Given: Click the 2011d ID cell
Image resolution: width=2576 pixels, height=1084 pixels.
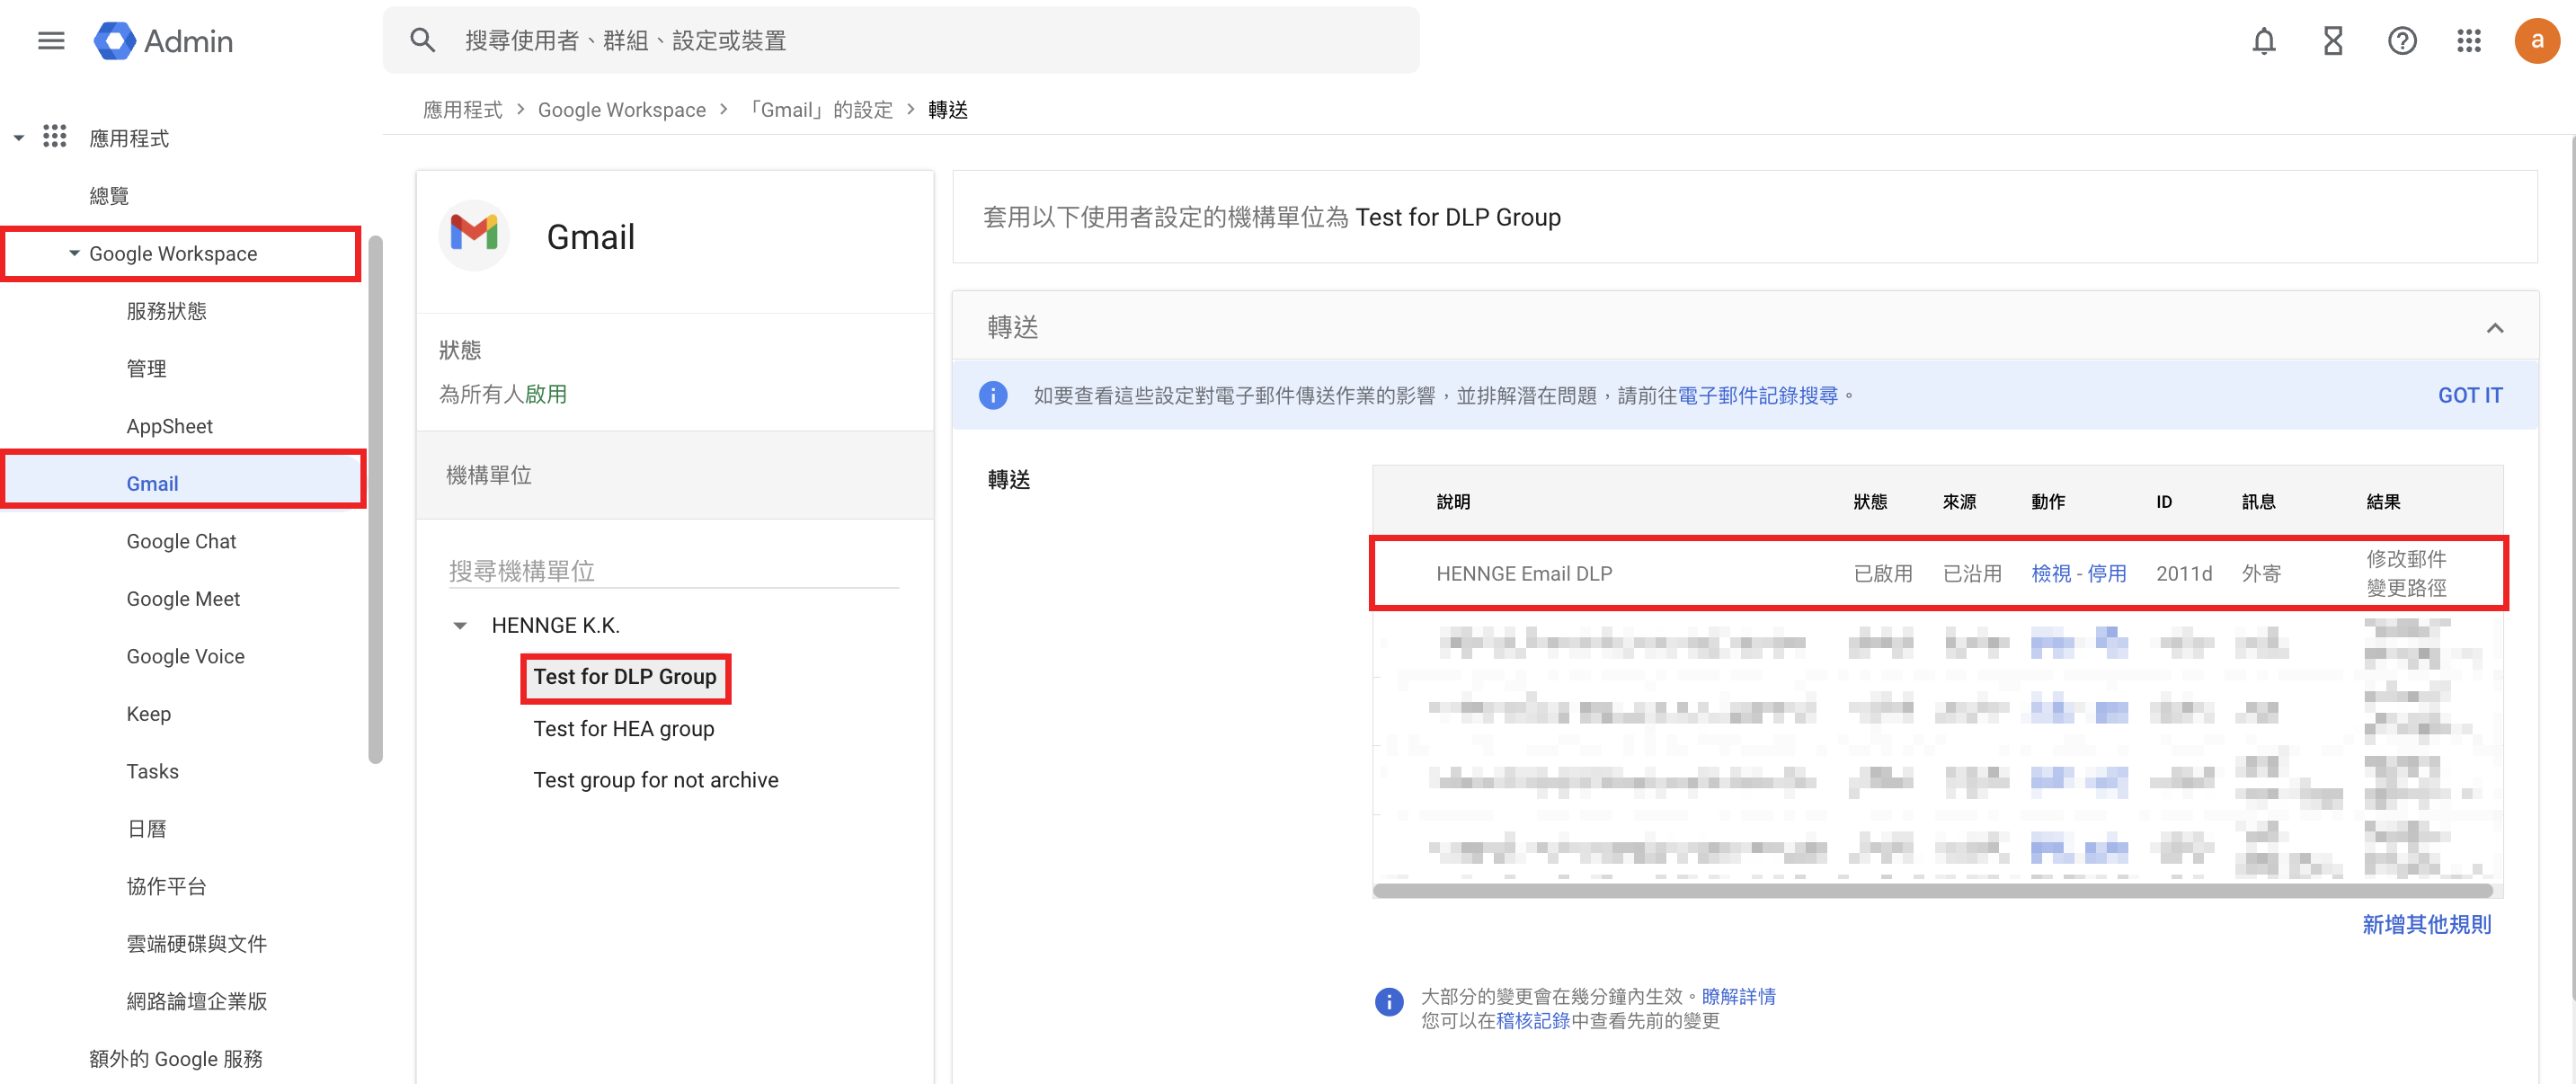Looking at the screenshot, I should pyautogui.click(x=2183, y=574).
